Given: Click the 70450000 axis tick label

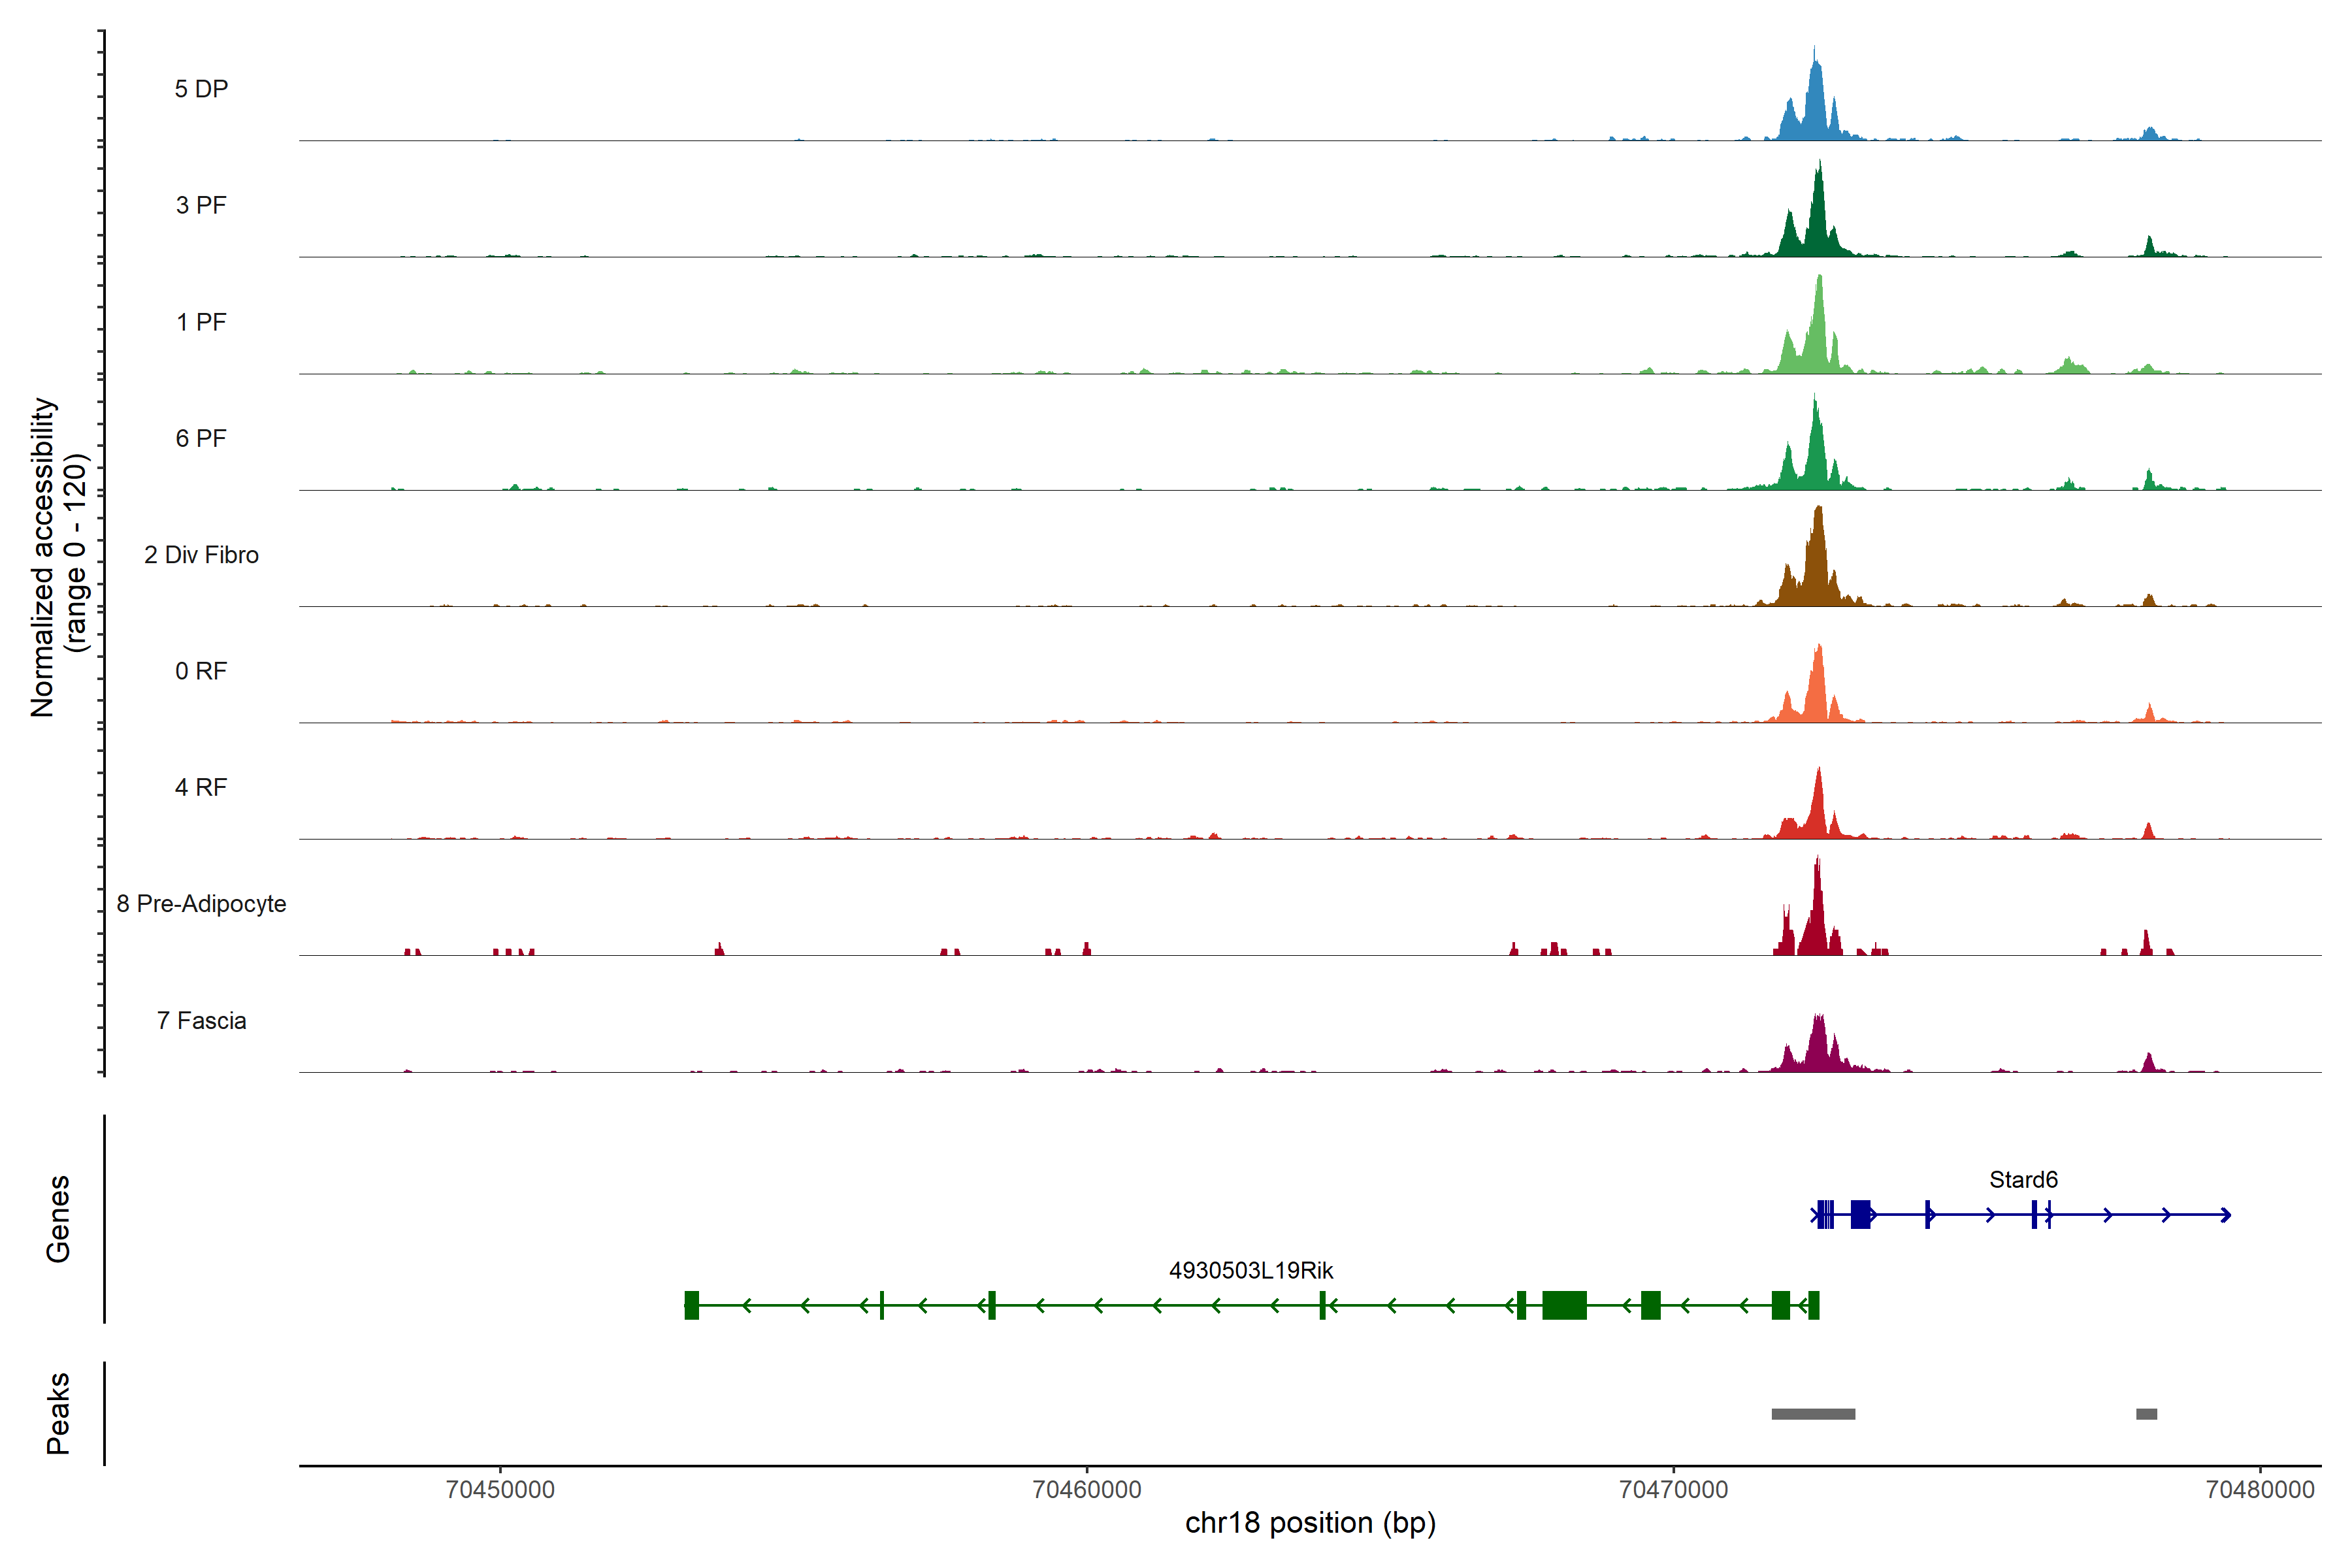Looking at the screenshot, I should coord(500,1489).
